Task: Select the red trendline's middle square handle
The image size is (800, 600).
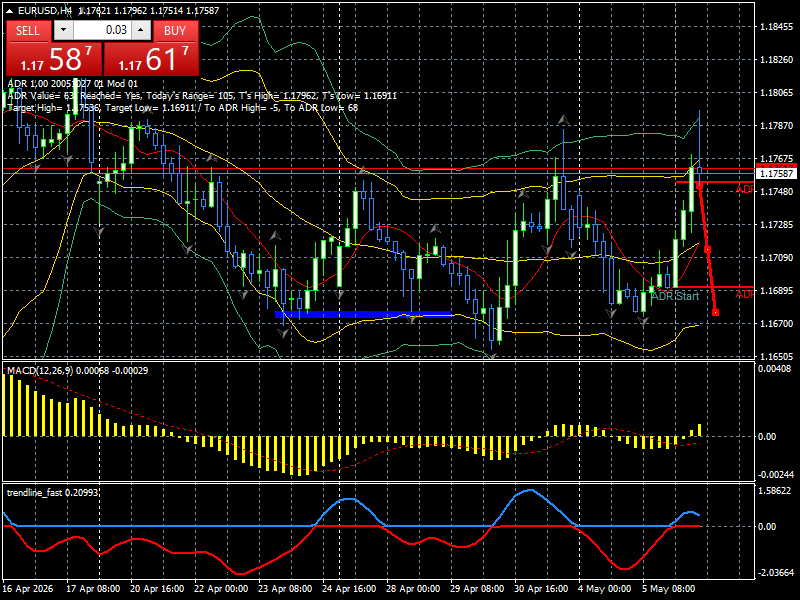Action: (707, 249)
